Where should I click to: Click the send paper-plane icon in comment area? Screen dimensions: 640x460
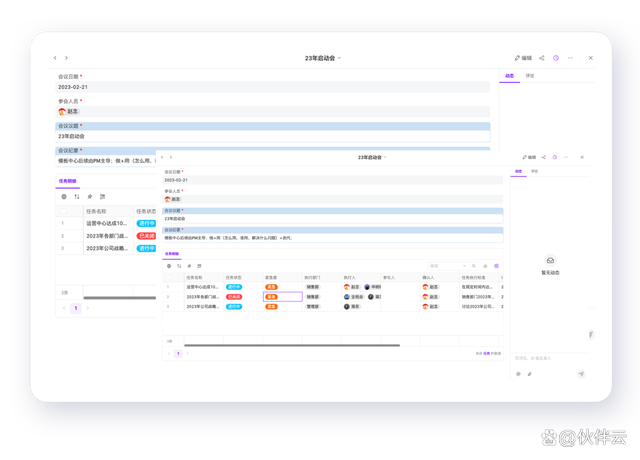point(581,373)
